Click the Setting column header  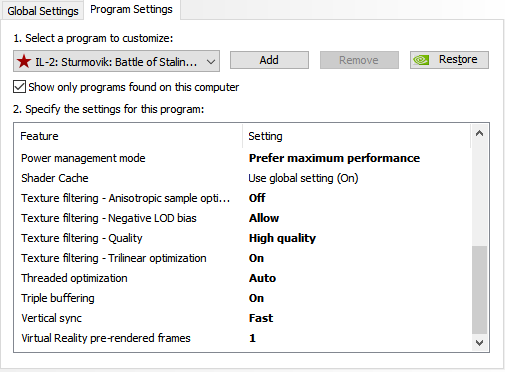[x=356, y=136]
